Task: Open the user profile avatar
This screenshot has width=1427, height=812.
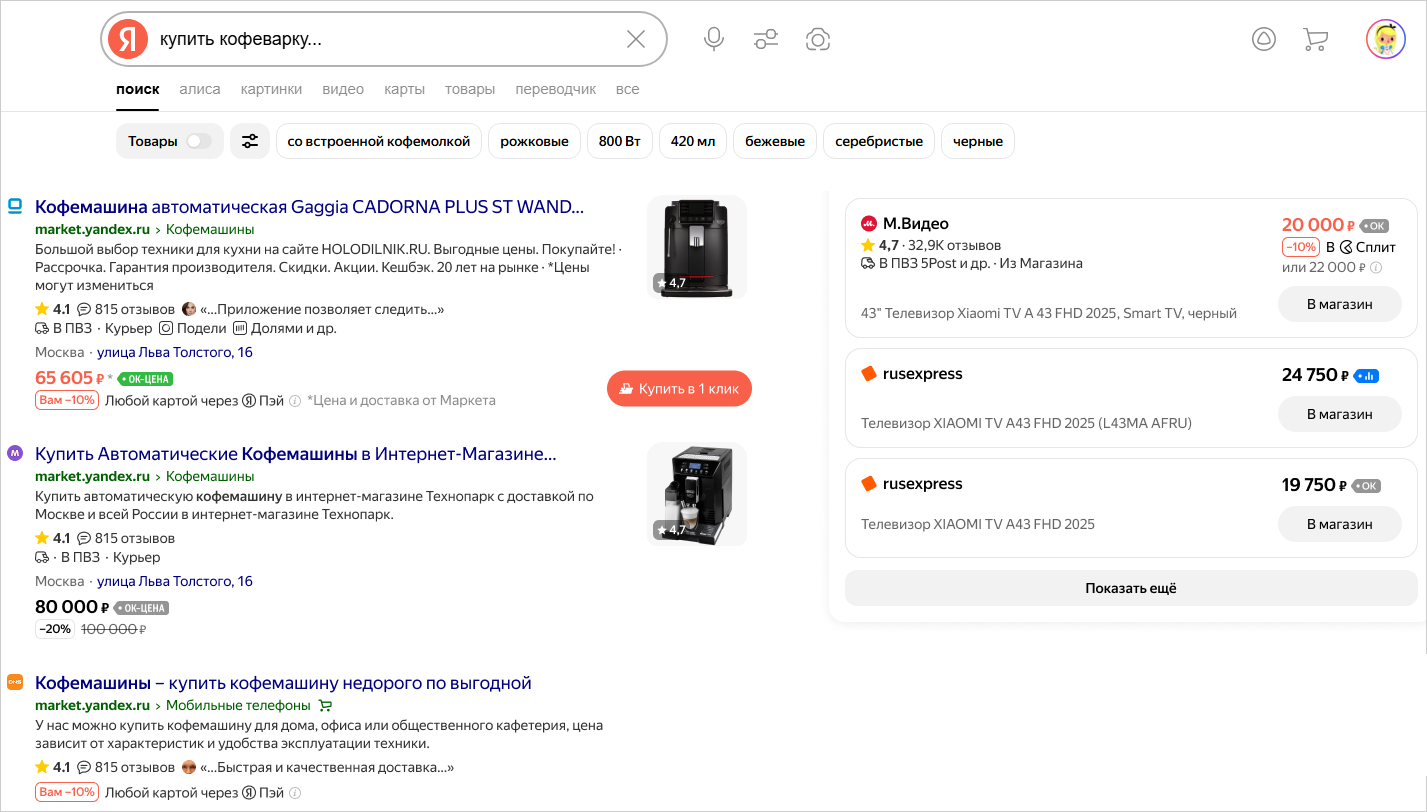Action: coord(1386,39)
